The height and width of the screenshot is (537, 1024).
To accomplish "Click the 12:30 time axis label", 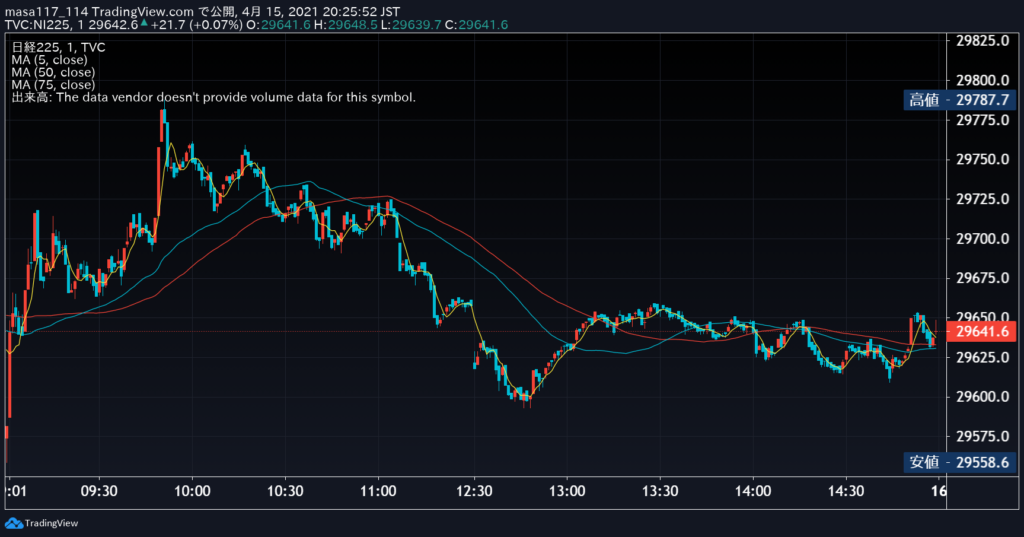I will 474,491.
